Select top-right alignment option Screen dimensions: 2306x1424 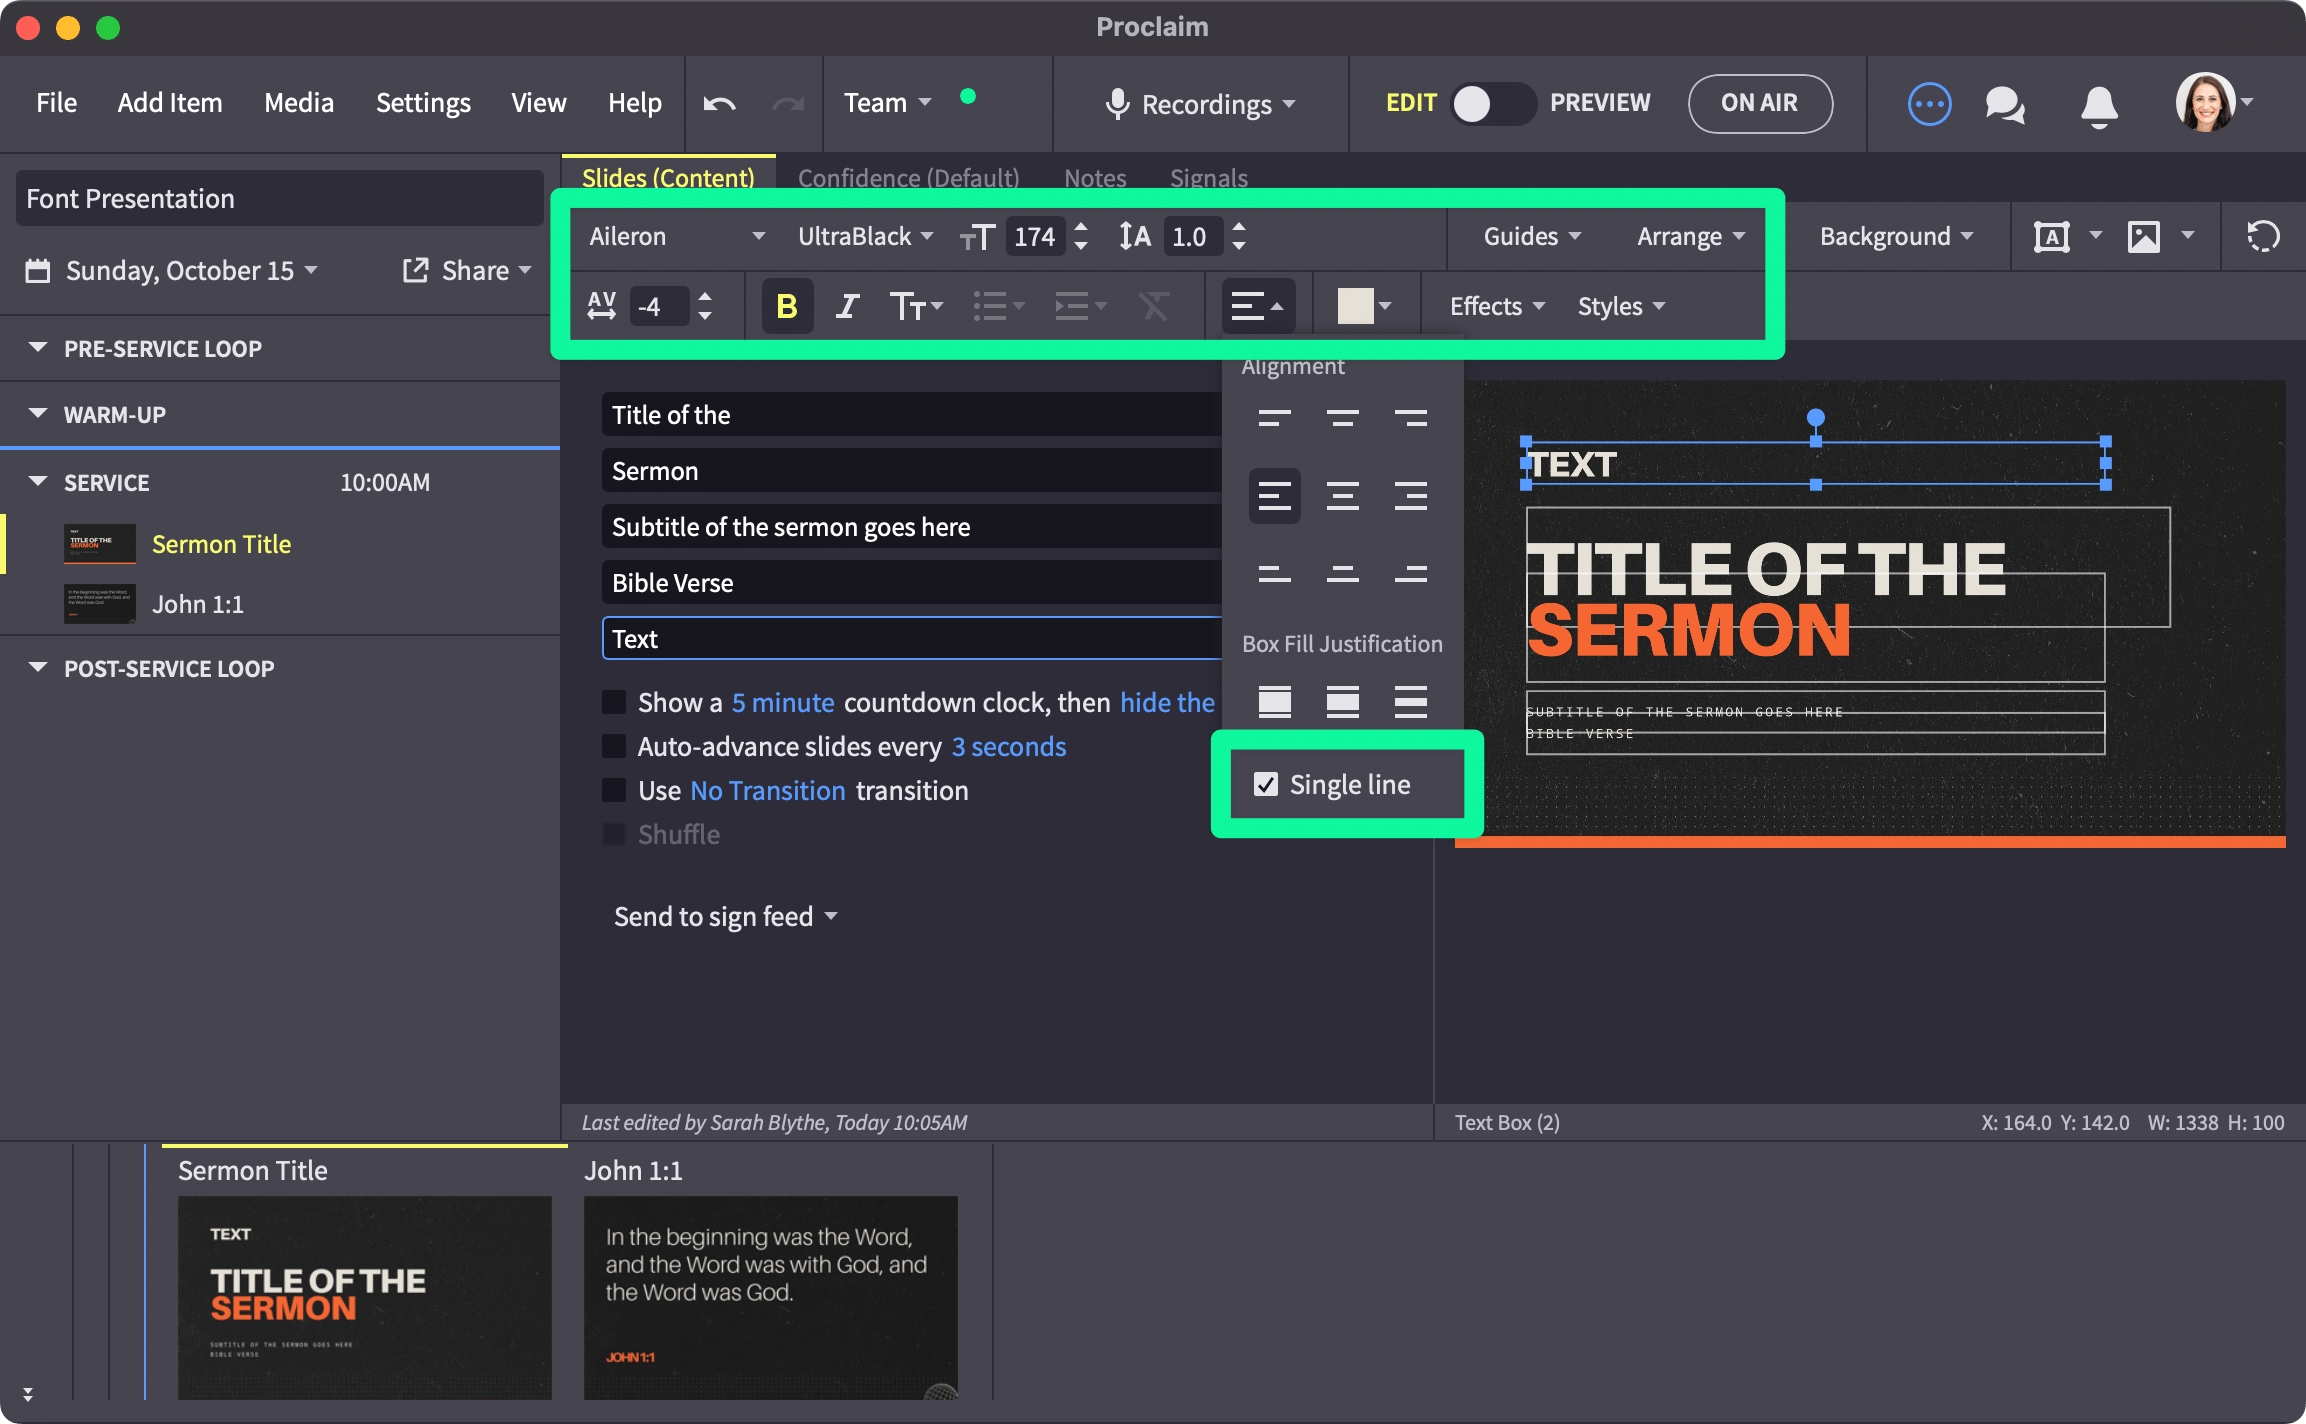pyautogui.click(x=1410, y=418)
